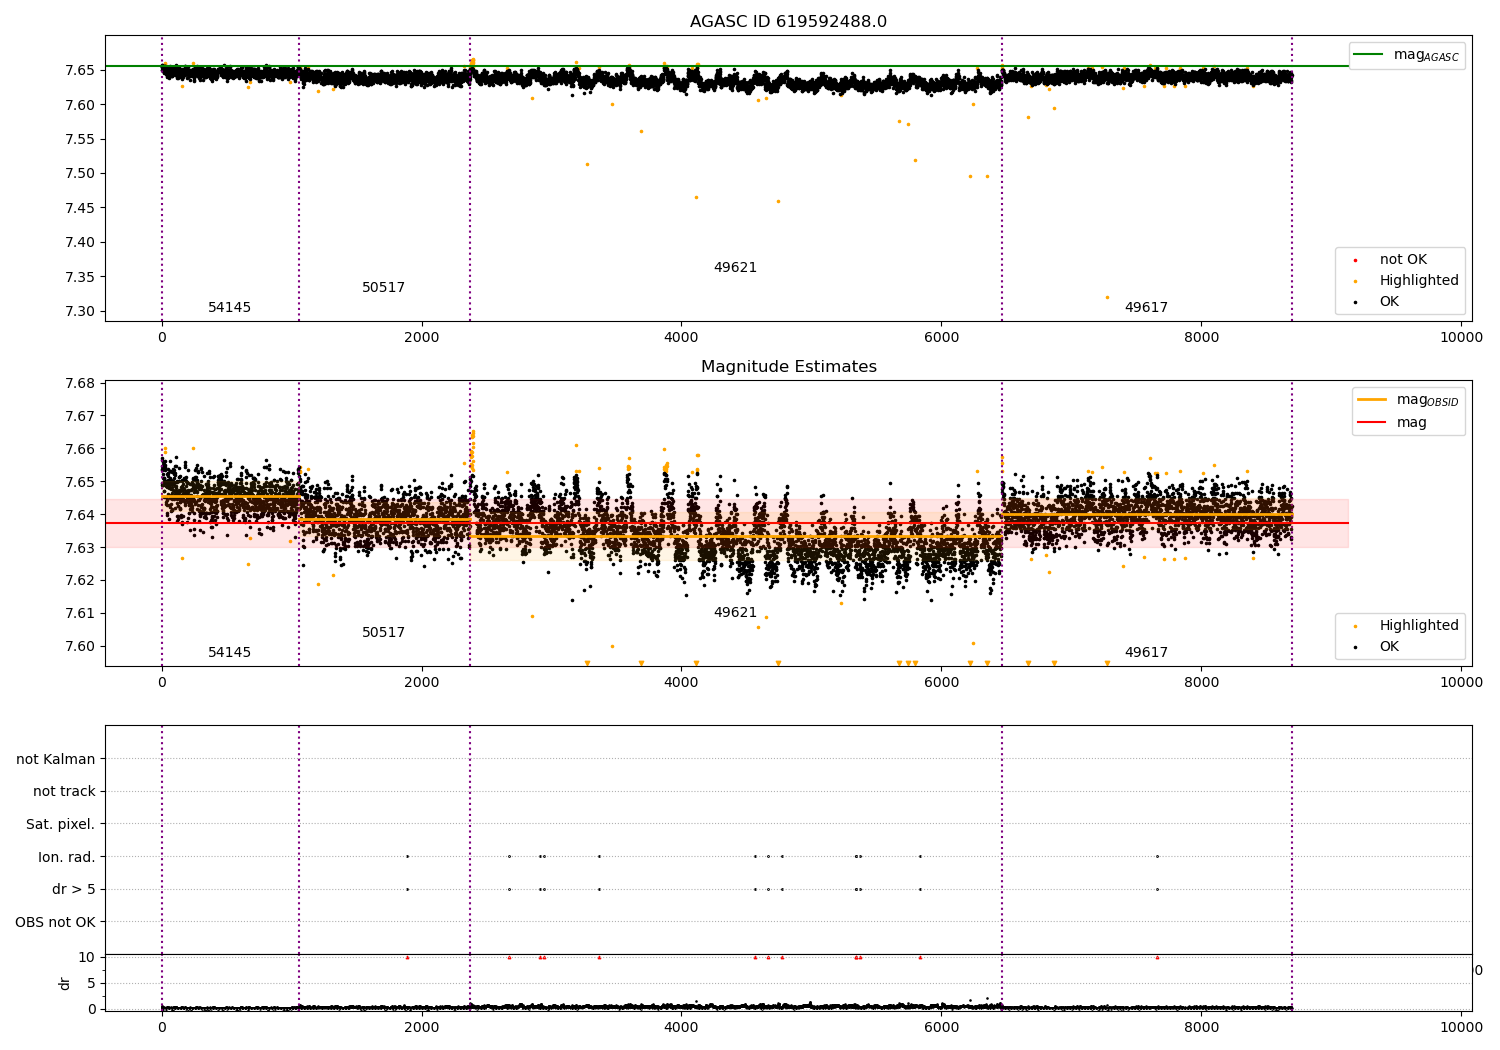Click the green line sample in top legend
The height and width of the screenshot is (1050, 1500).
[1368, 55]
